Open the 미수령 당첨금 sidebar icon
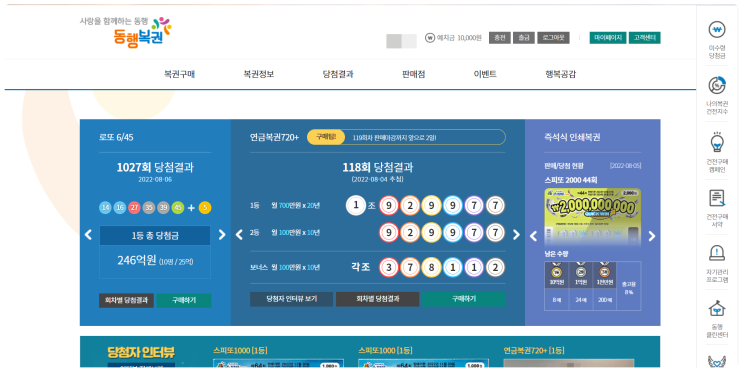 717,30
